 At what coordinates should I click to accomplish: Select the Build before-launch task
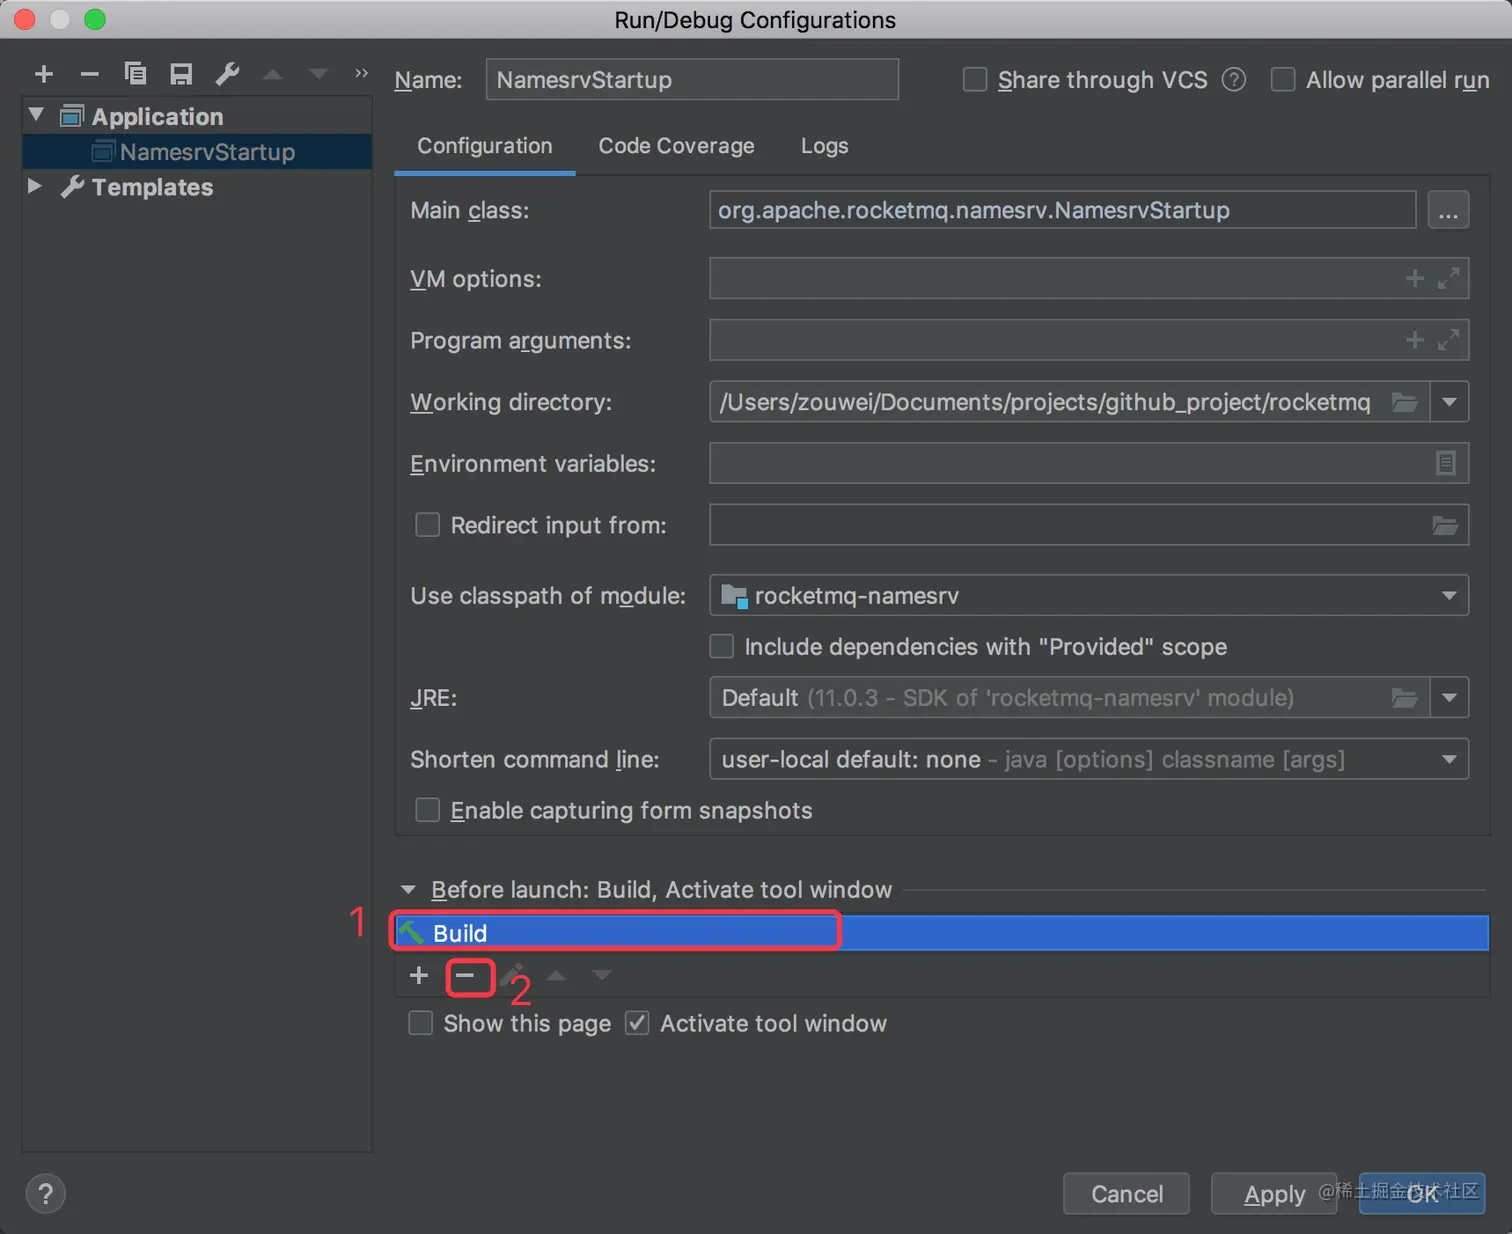[942, 933]
